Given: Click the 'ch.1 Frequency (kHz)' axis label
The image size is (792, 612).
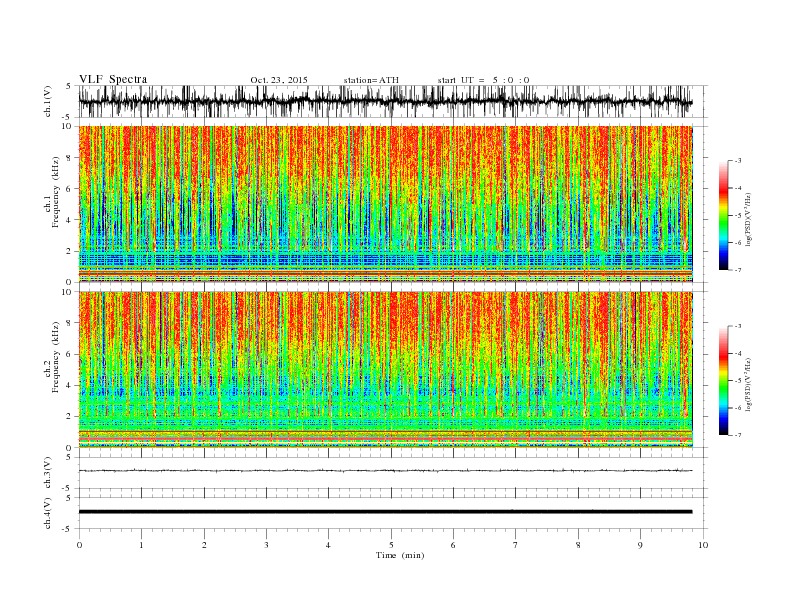Looking at the screenshot, I should 52,192.
